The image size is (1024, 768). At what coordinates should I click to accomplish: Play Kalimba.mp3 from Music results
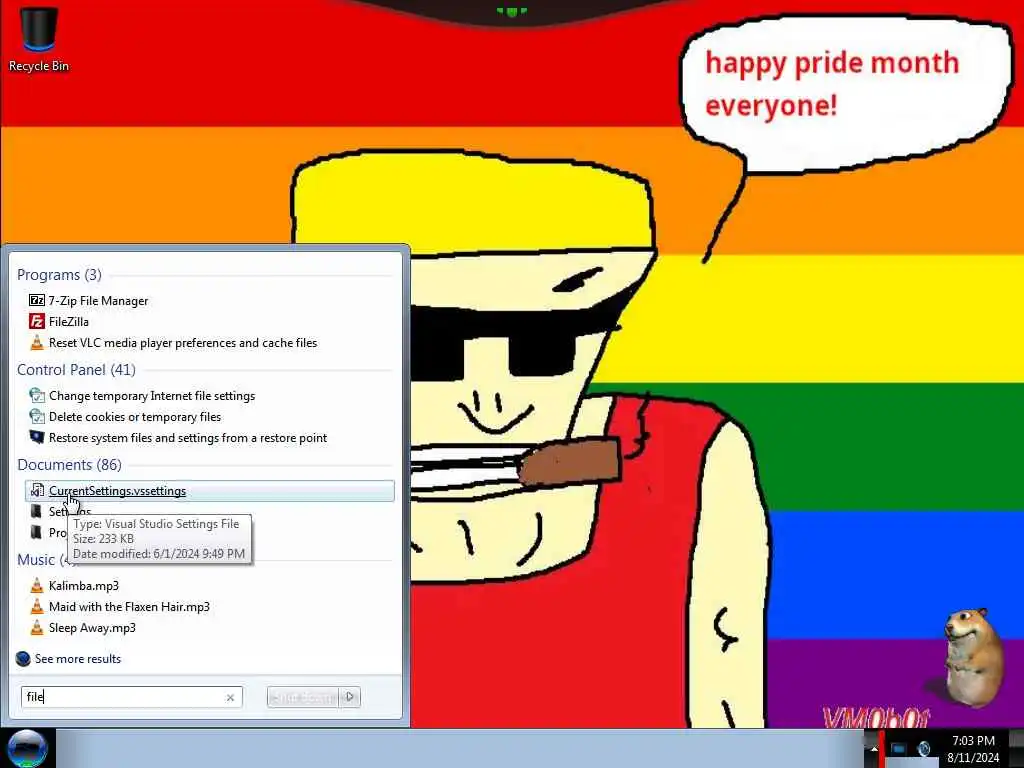tap(84, 586)
